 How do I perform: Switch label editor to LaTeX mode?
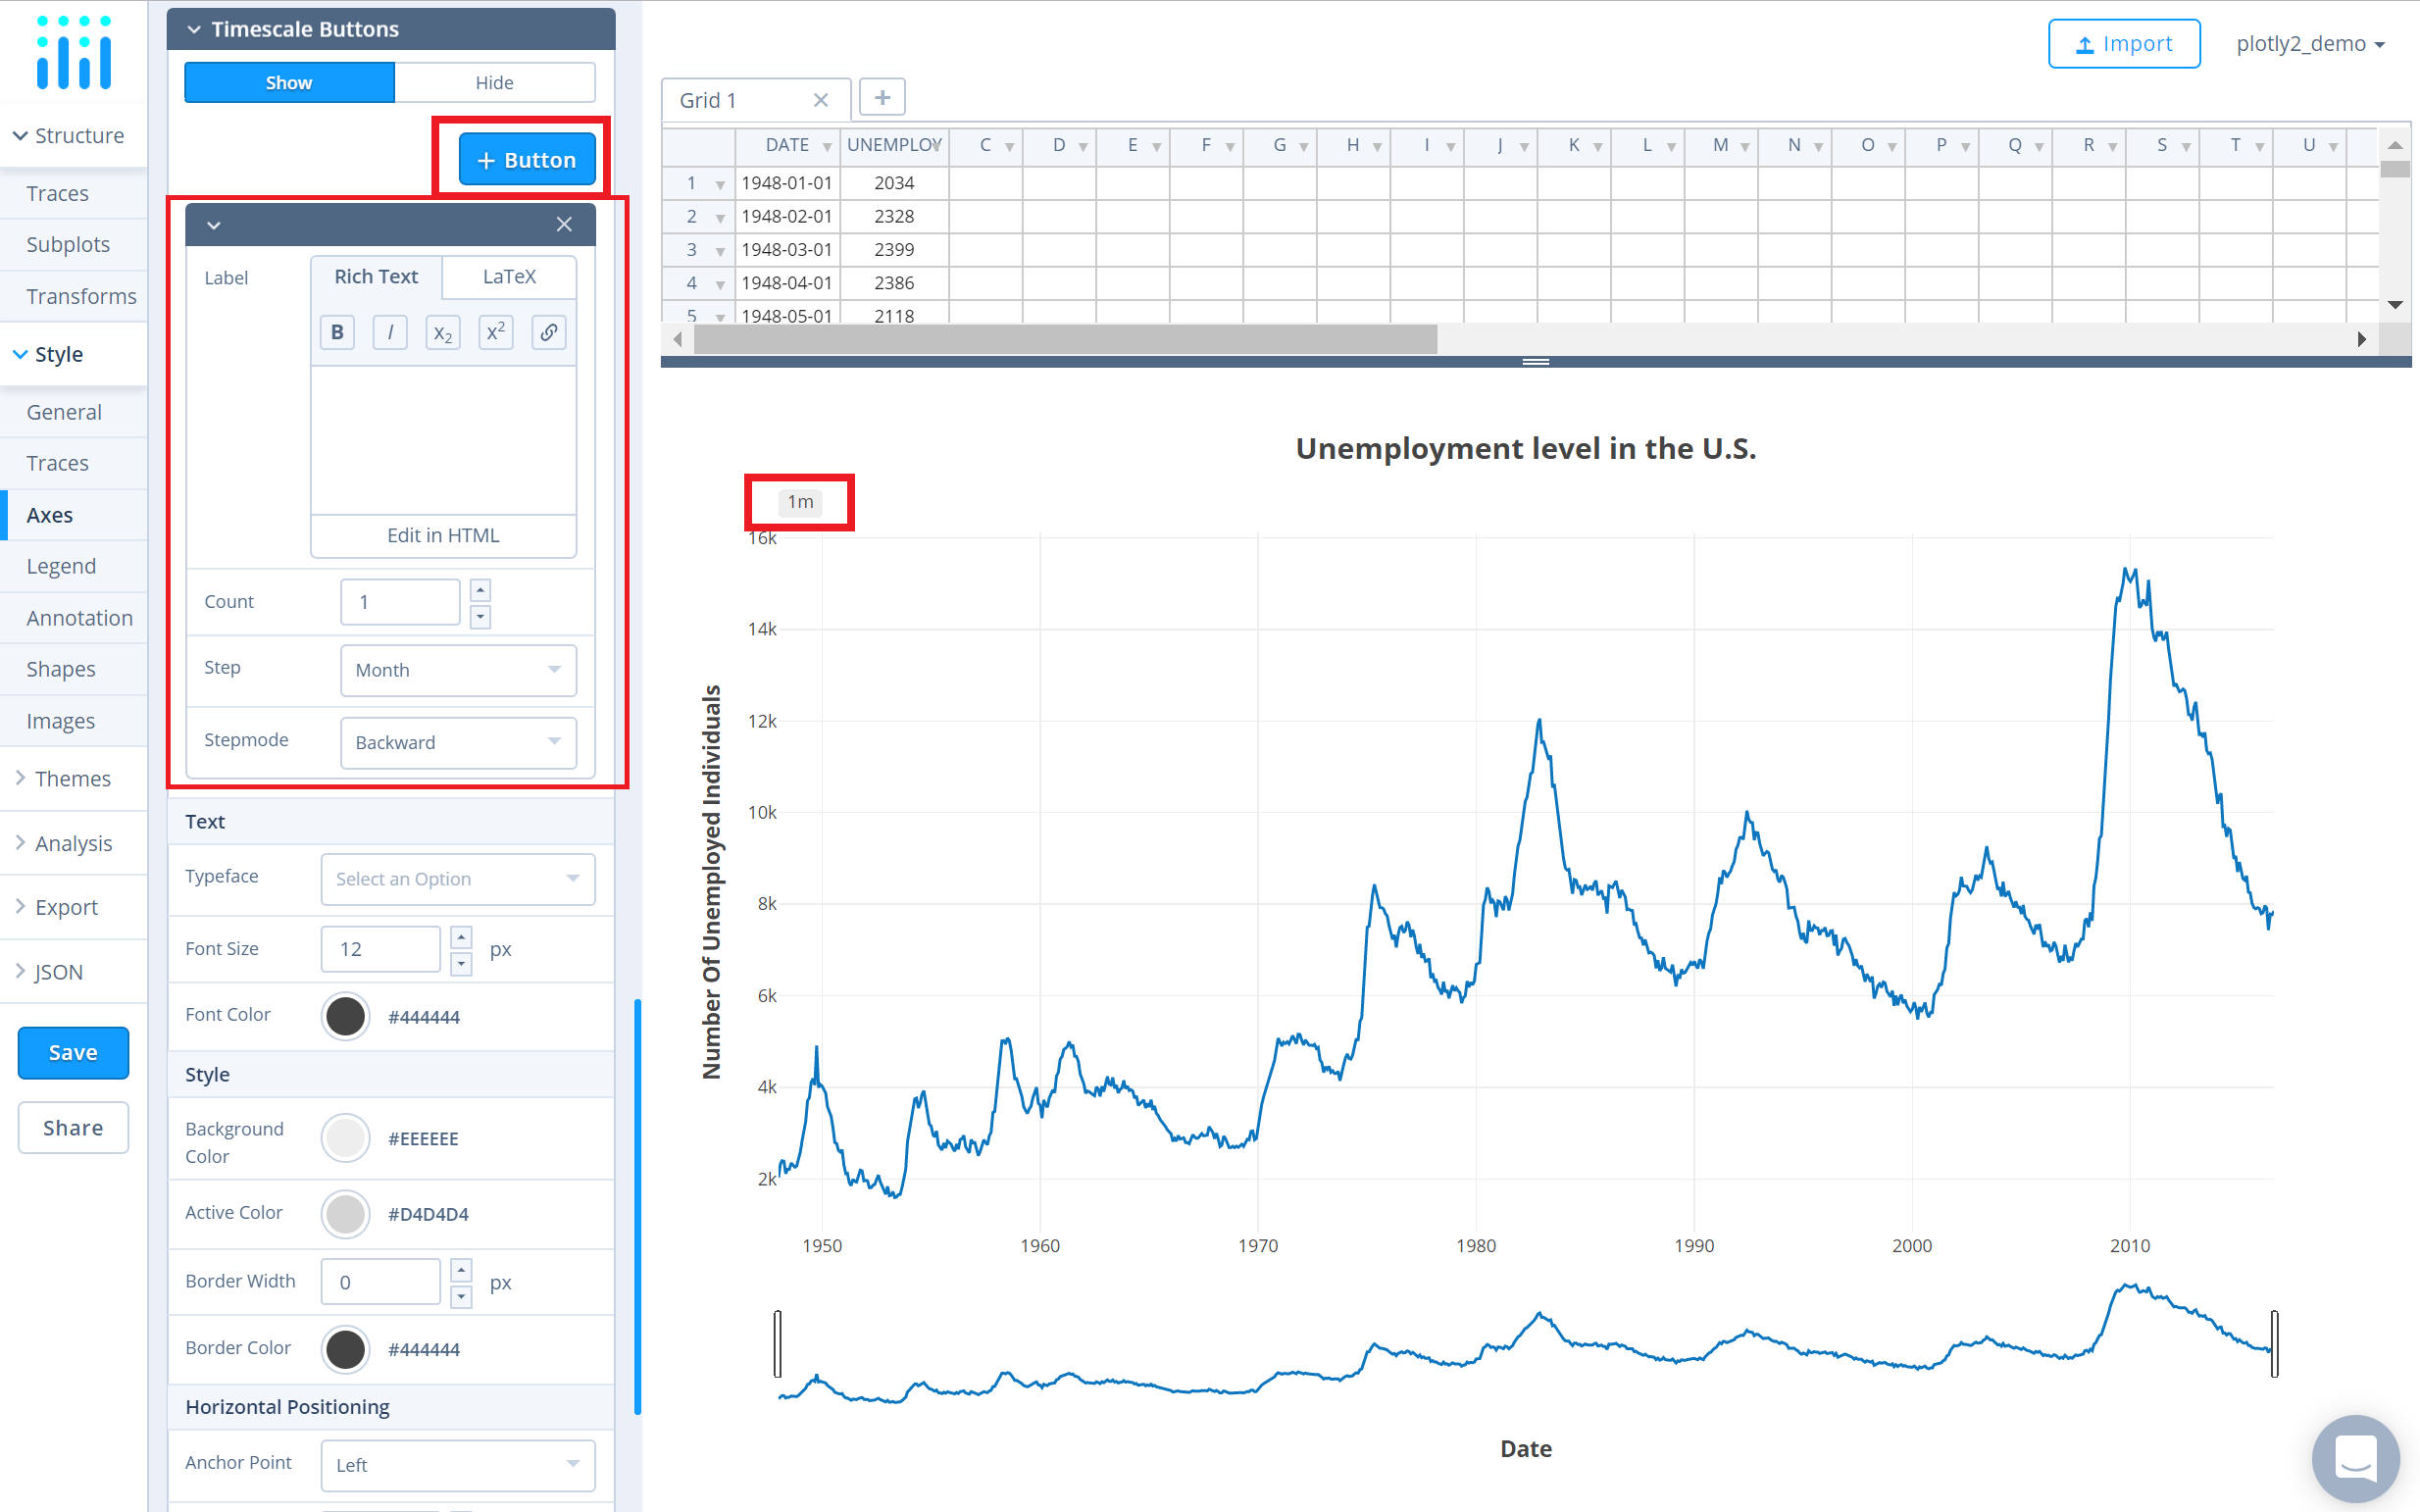(x=509, y=277)
